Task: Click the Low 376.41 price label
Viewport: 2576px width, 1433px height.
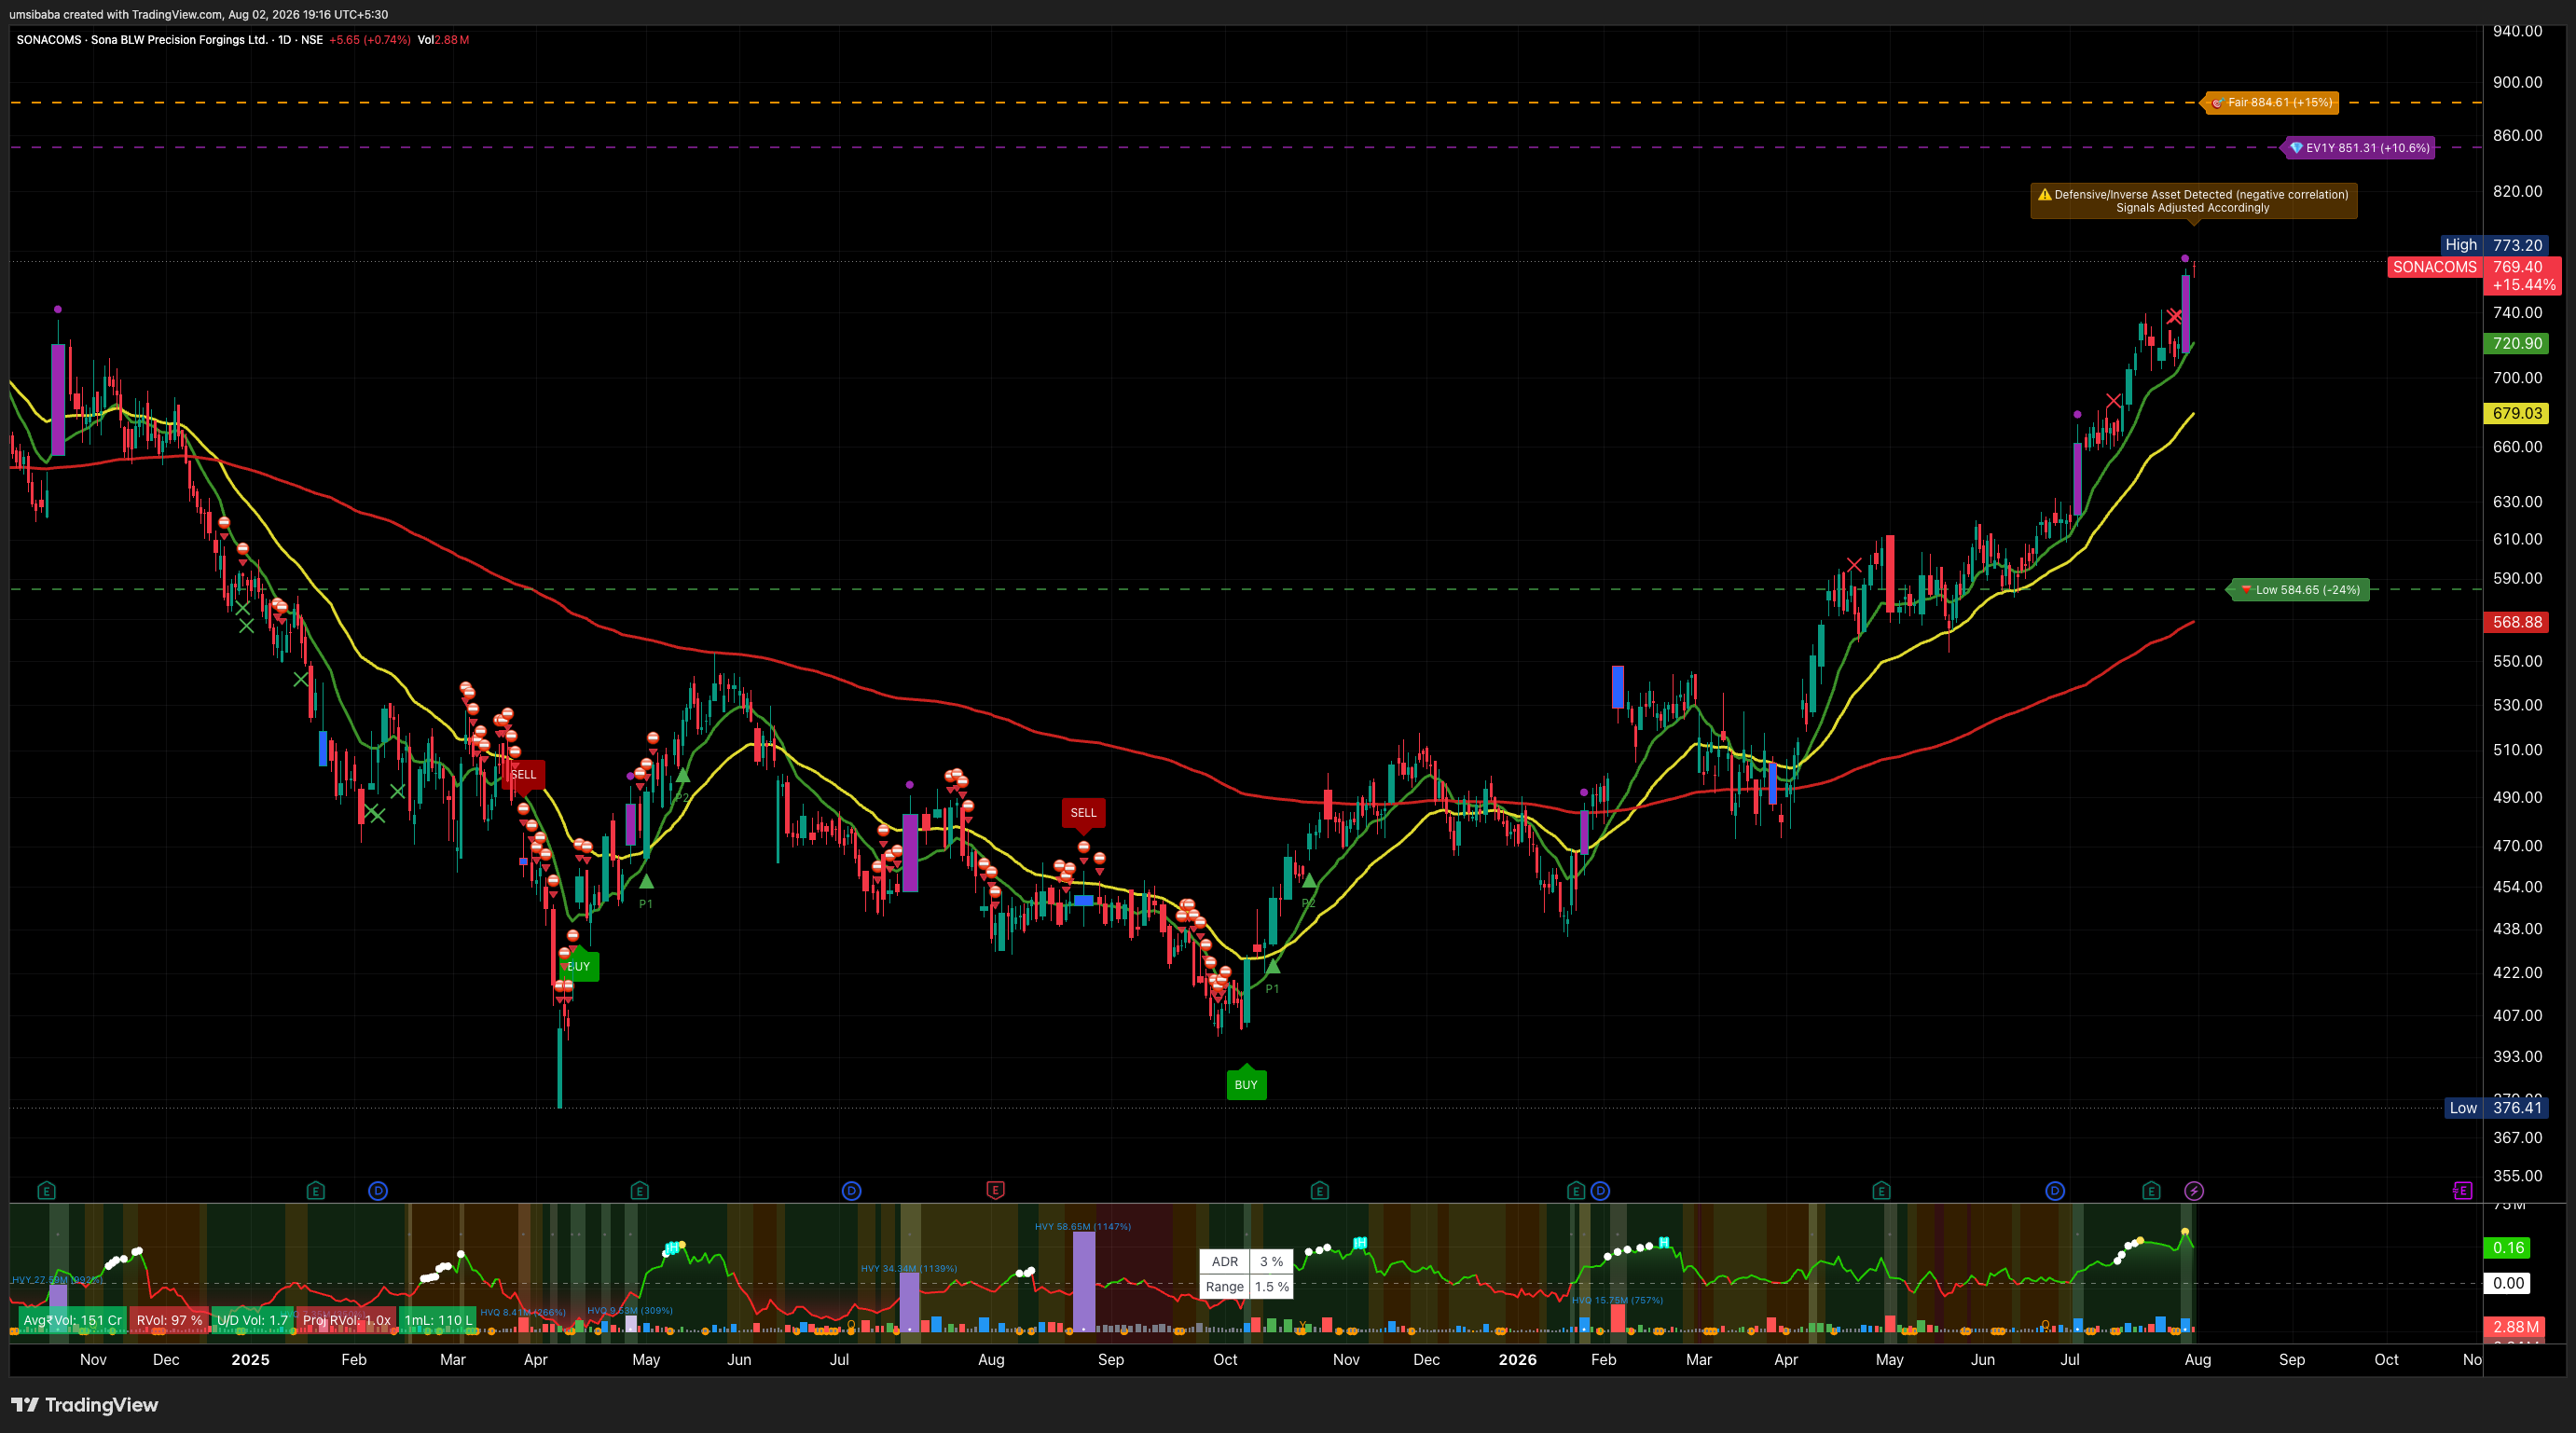Action: pos(2496,1108)
